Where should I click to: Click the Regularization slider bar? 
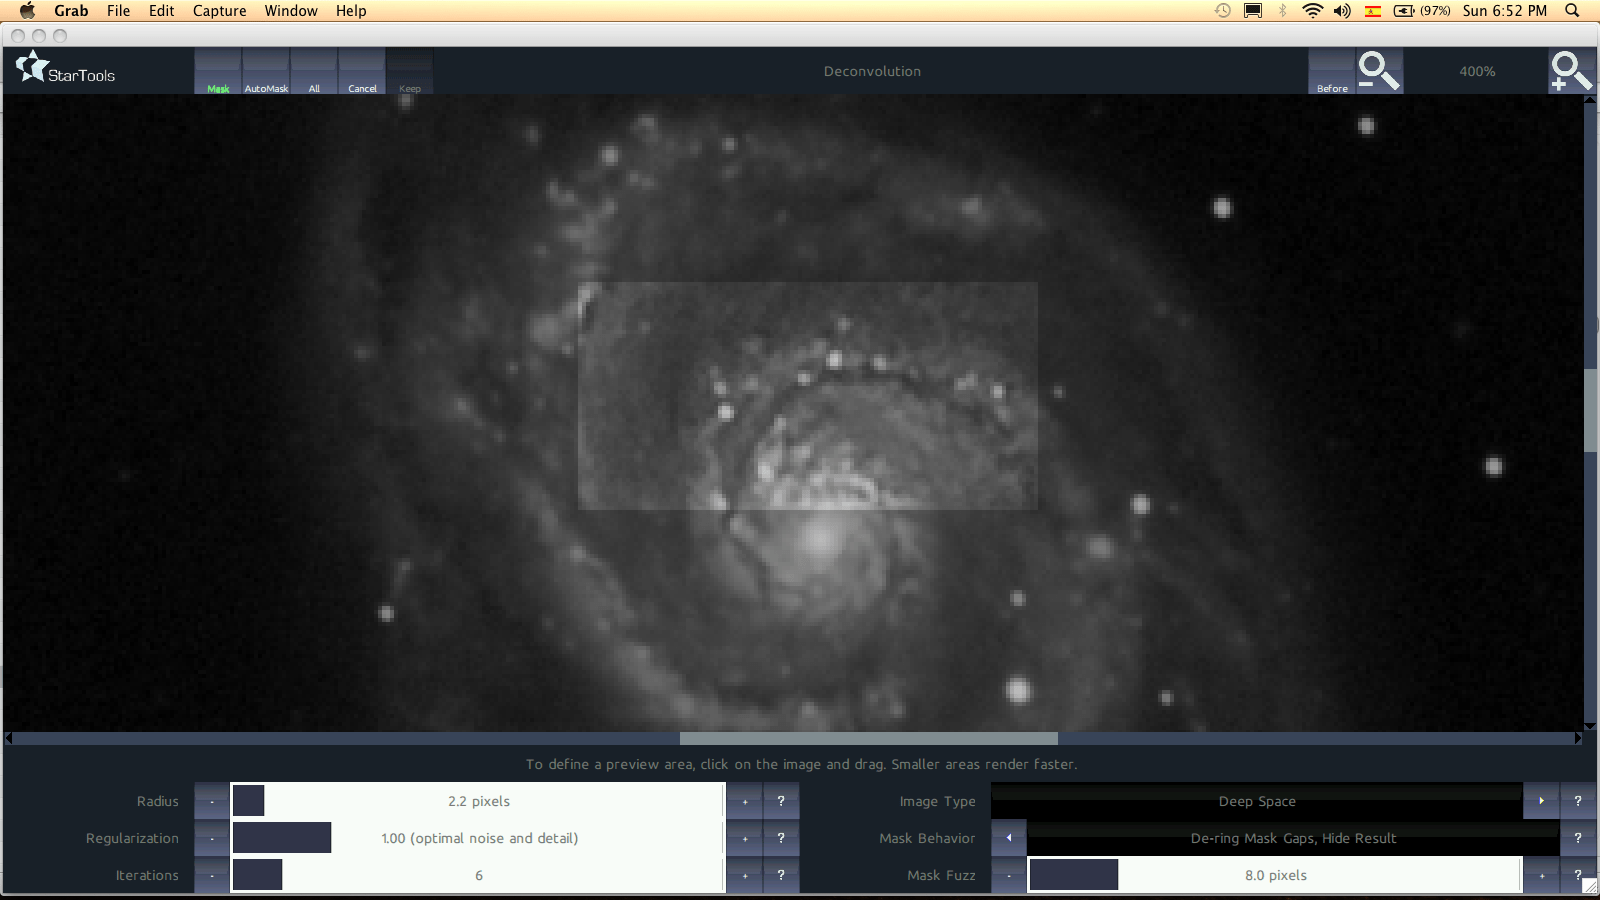click(478, 838)
